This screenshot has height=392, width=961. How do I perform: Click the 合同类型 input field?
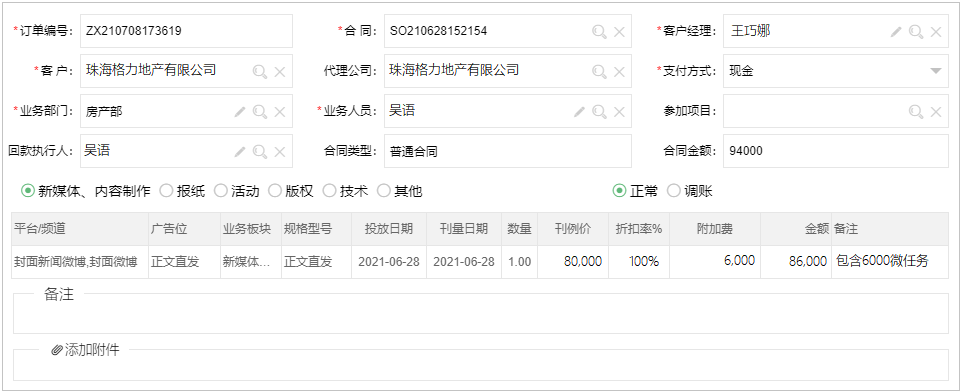507,151
